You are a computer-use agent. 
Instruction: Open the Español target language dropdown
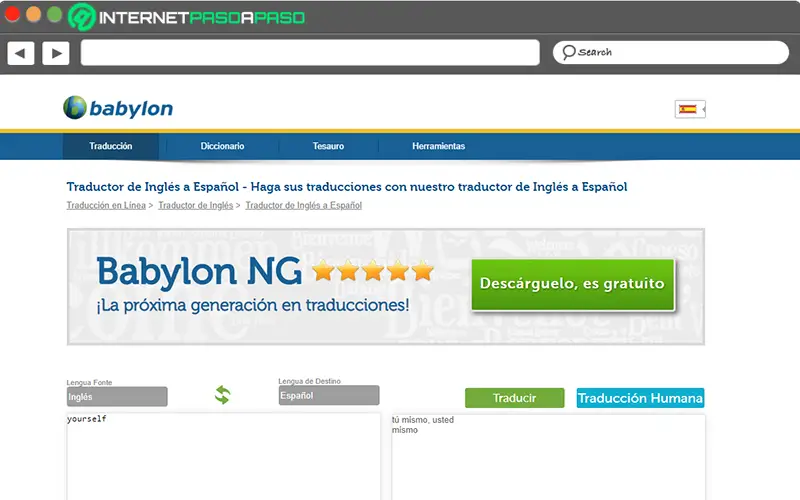click(329, 395)
